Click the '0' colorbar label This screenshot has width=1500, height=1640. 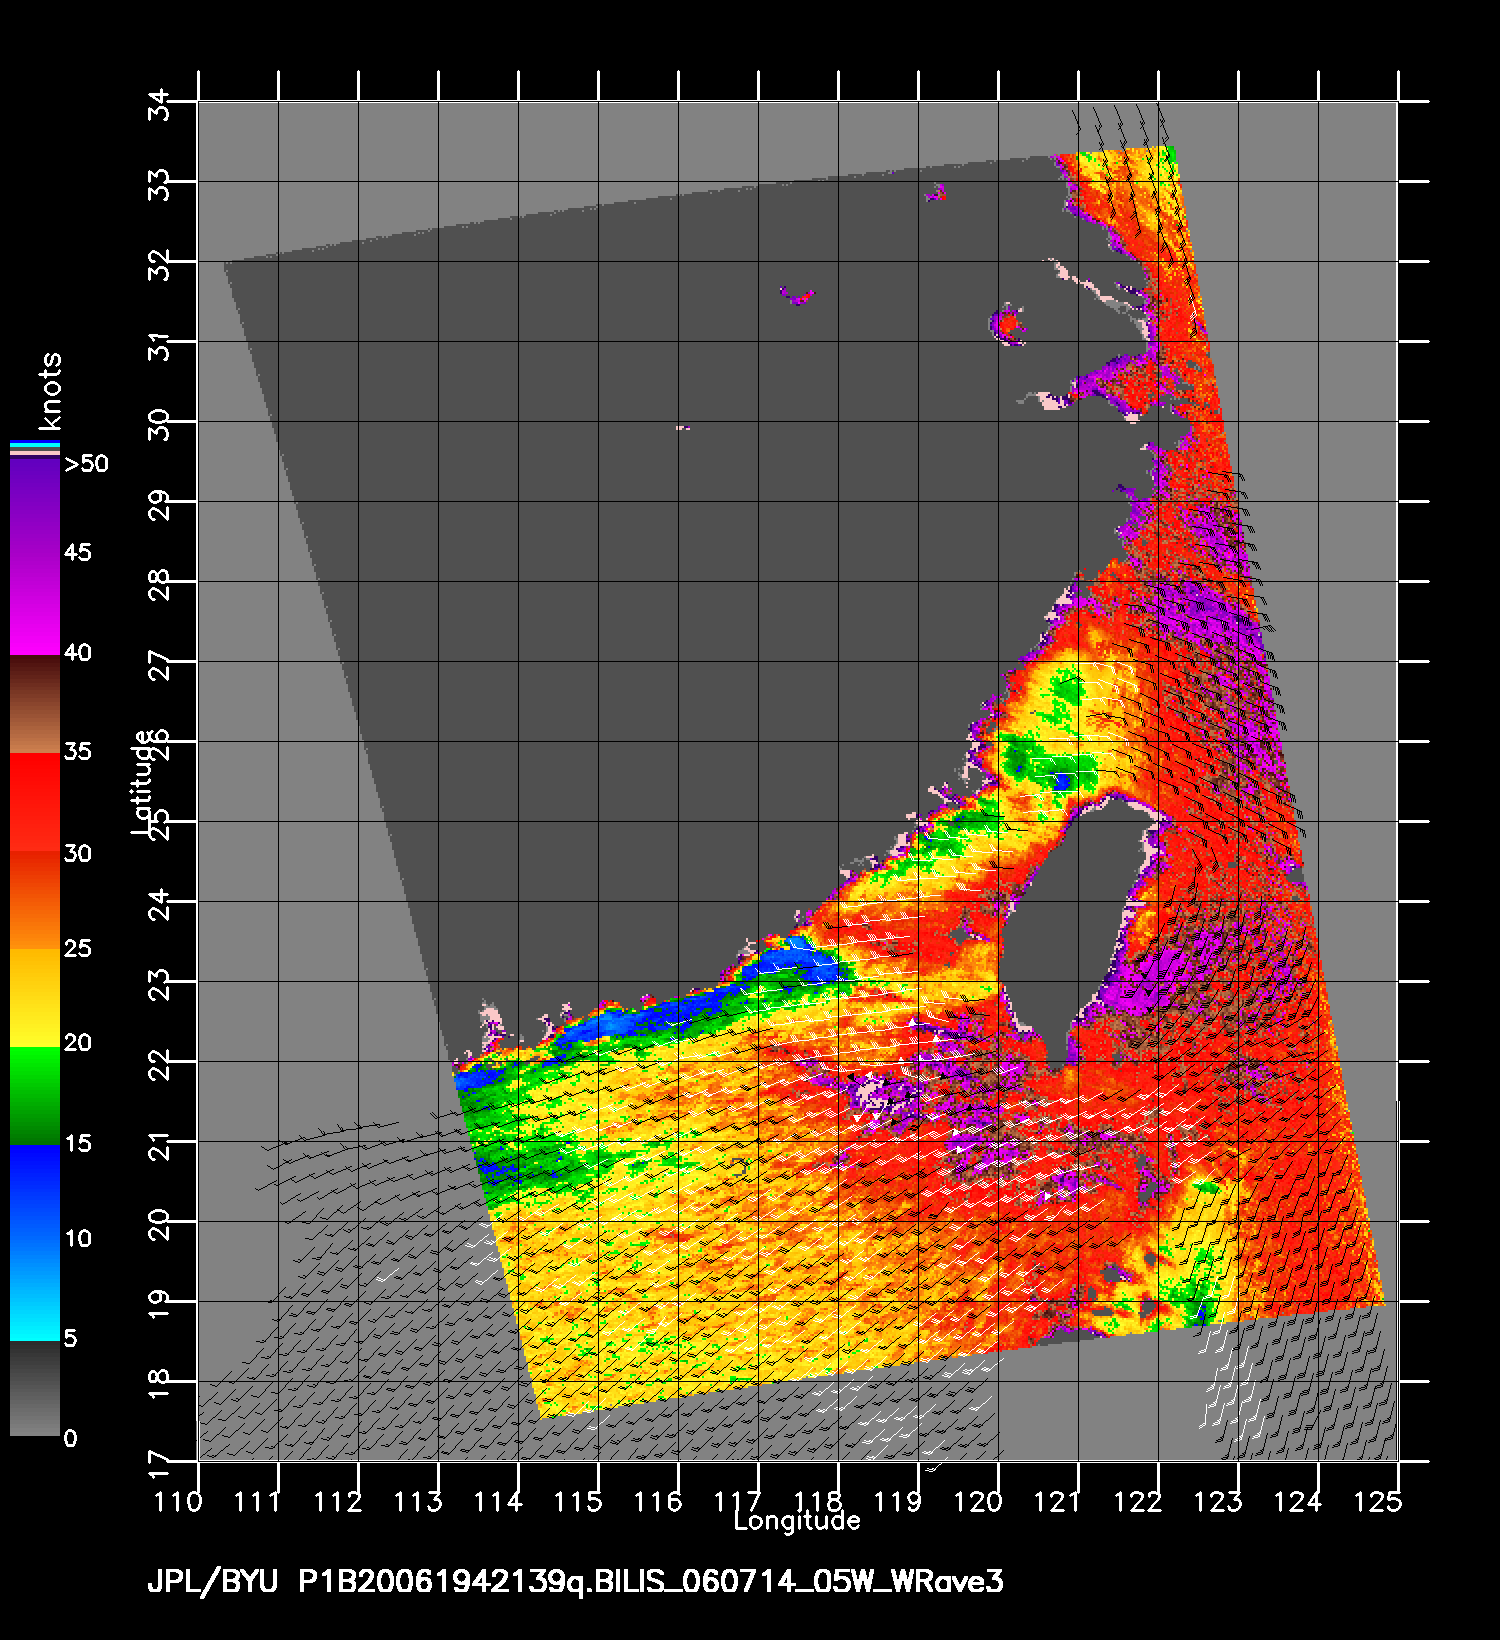(70, 1439)
